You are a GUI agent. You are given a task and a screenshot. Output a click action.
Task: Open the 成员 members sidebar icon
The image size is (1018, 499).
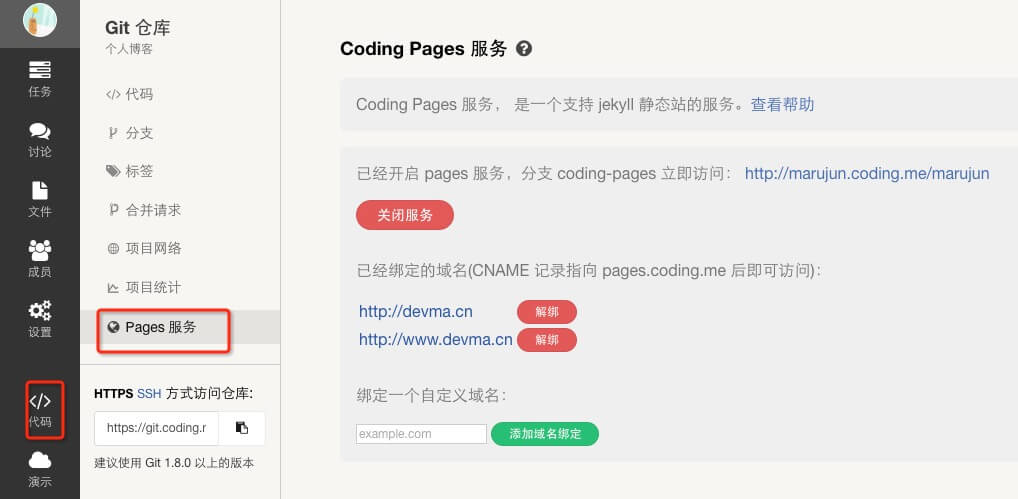pyautogui.click(x=40, y=259)
